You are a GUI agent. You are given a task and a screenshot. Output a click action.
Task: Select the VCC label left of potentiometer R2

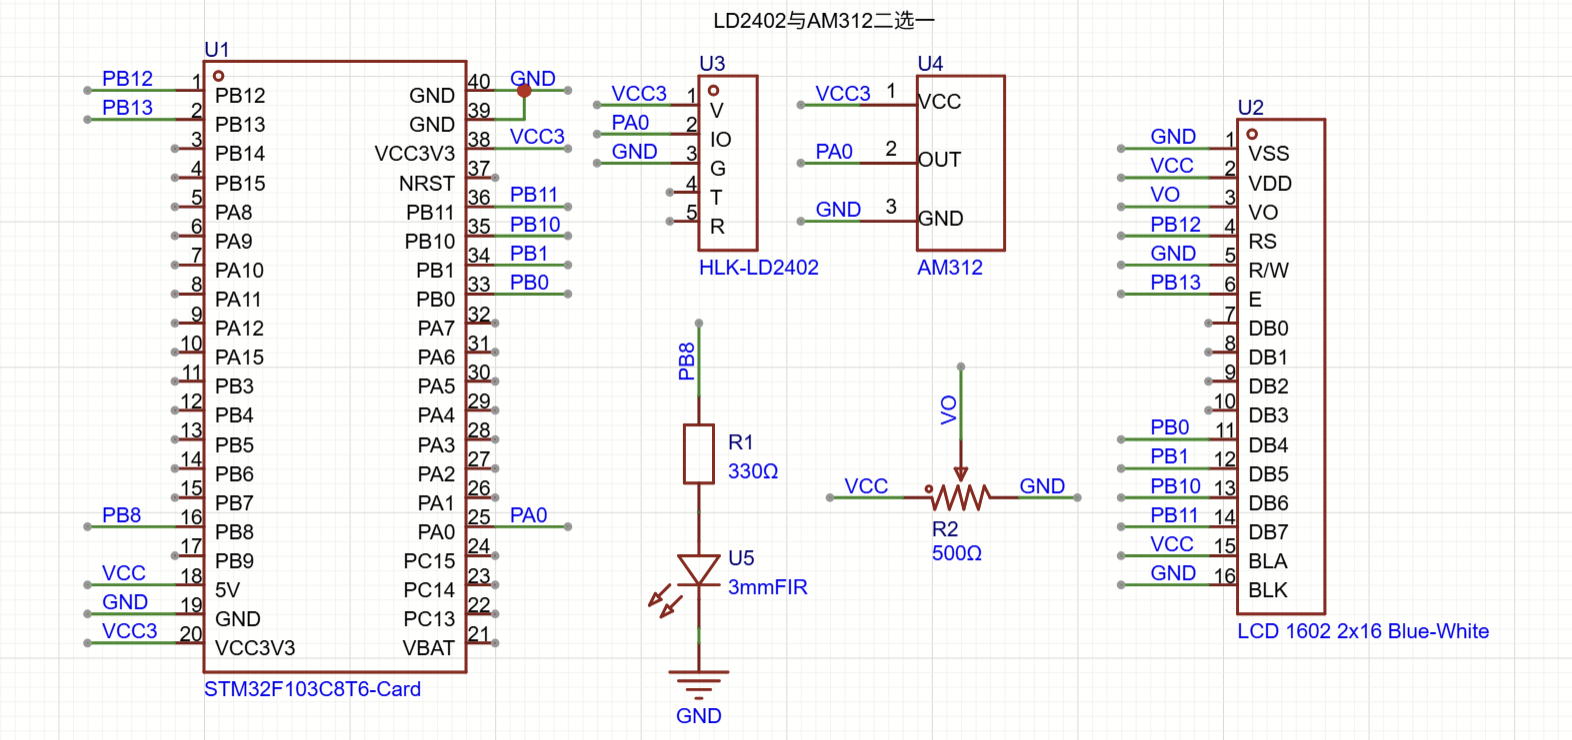tap(866, 486)
